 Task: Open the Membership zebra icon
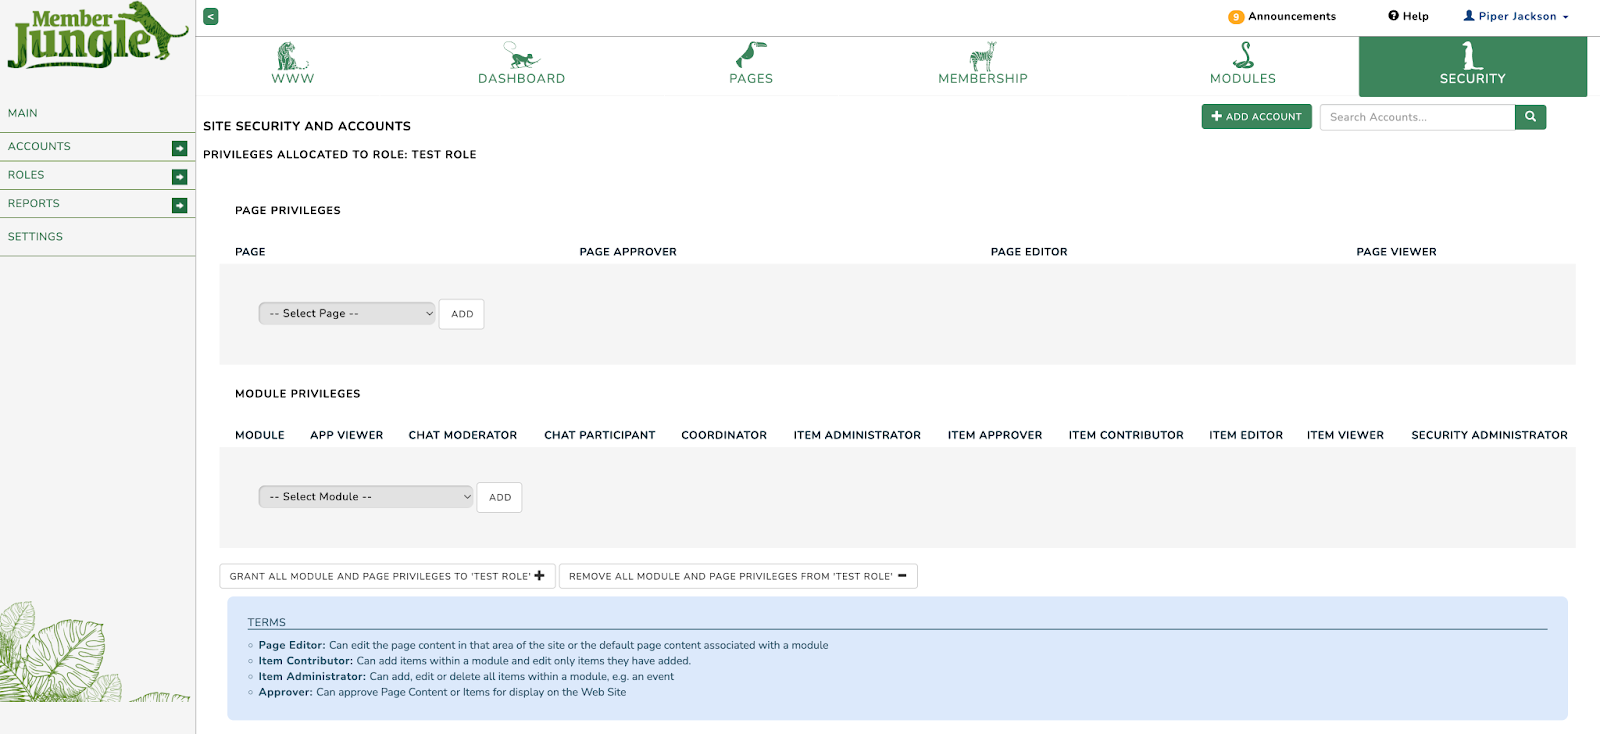pyautogui.click(x=983, y=56)
